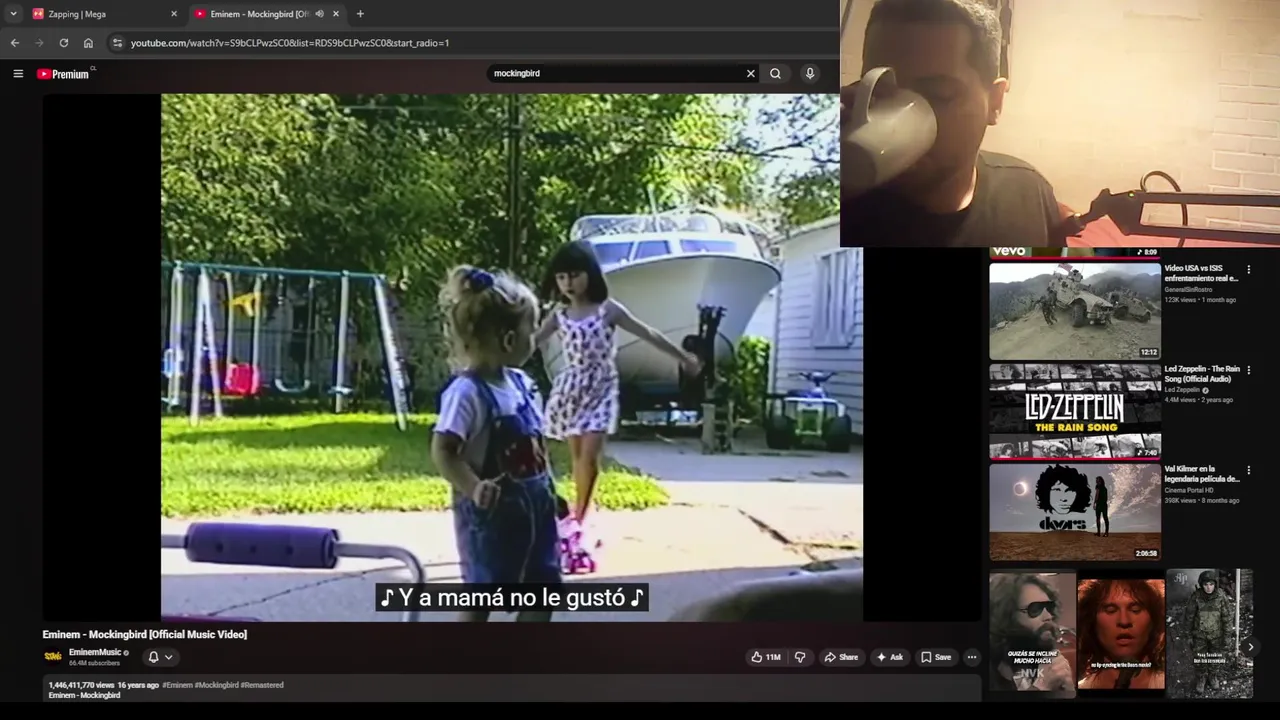
Task: Pause the Mockingbird video by clicking it
Action: (x=512, y=357)
